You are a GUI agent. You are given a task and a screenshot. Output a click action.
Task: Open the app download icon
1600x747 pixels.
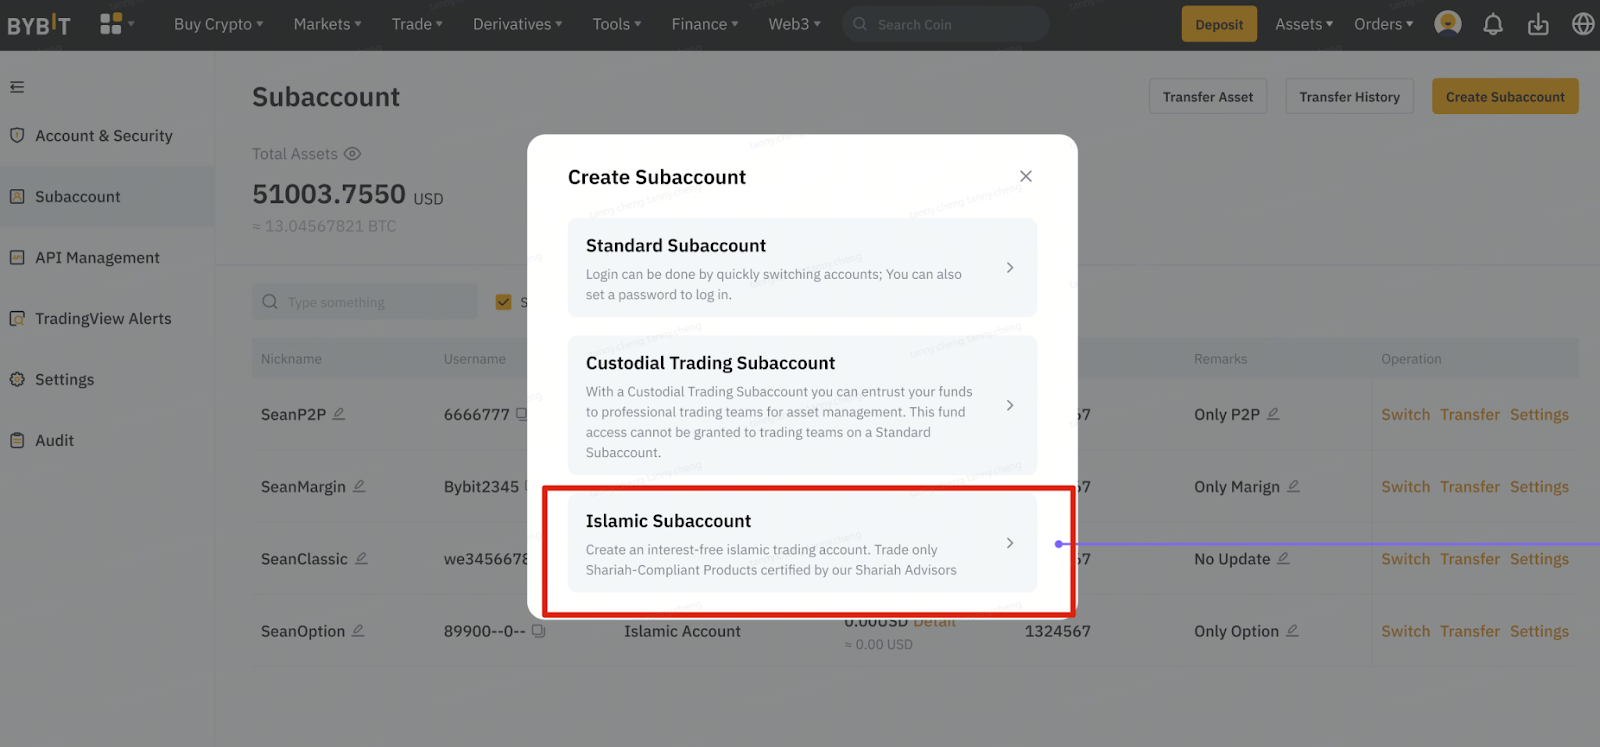click(1538, 24)
